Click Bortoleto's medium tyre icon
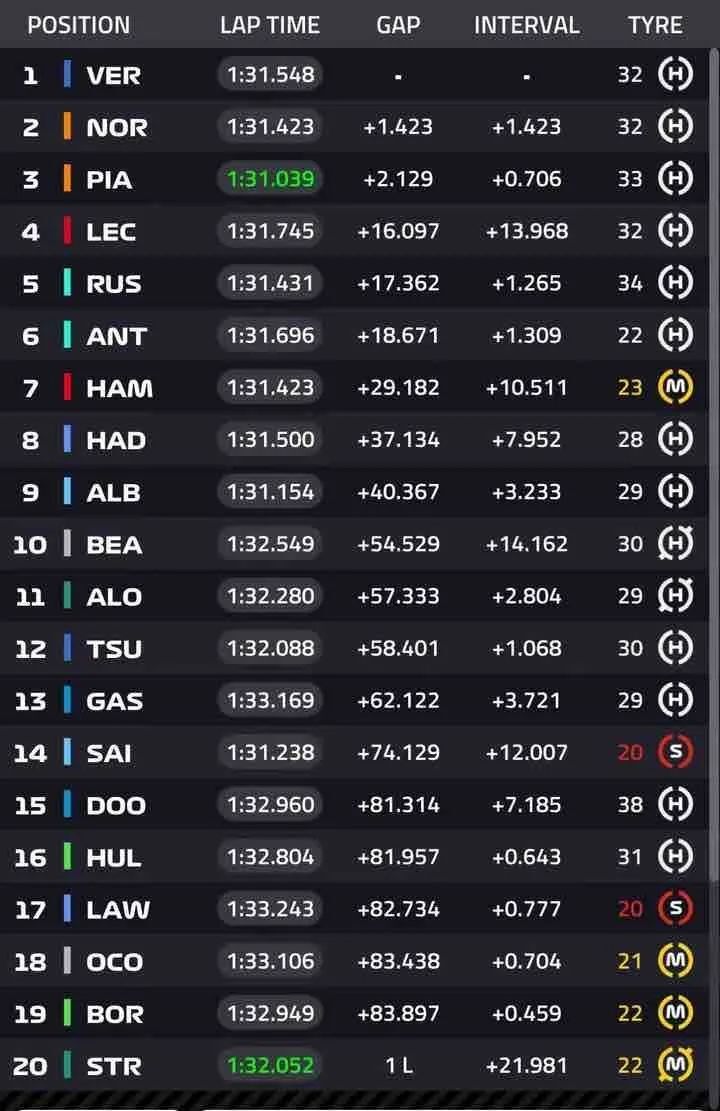Screen dimensions: 720x1111 [x=675, y=1013]
